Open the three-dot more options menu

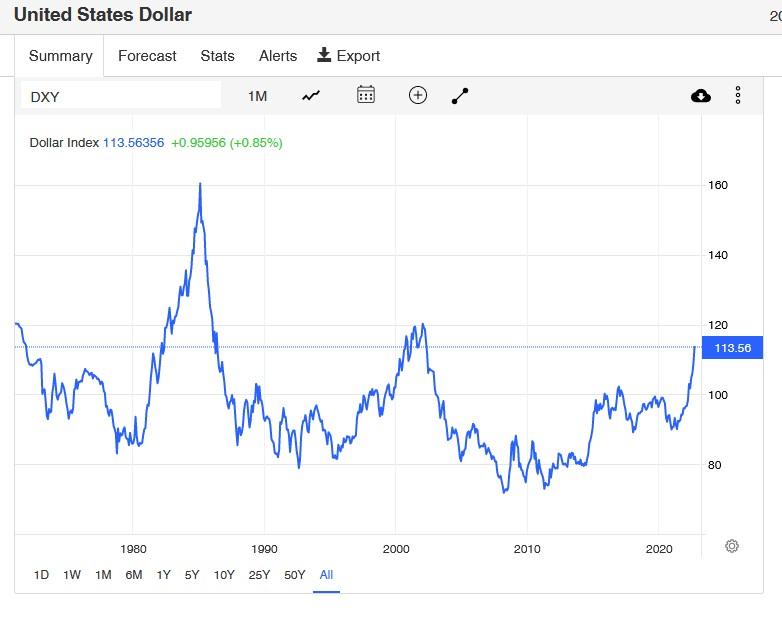[x=738, y=95]
